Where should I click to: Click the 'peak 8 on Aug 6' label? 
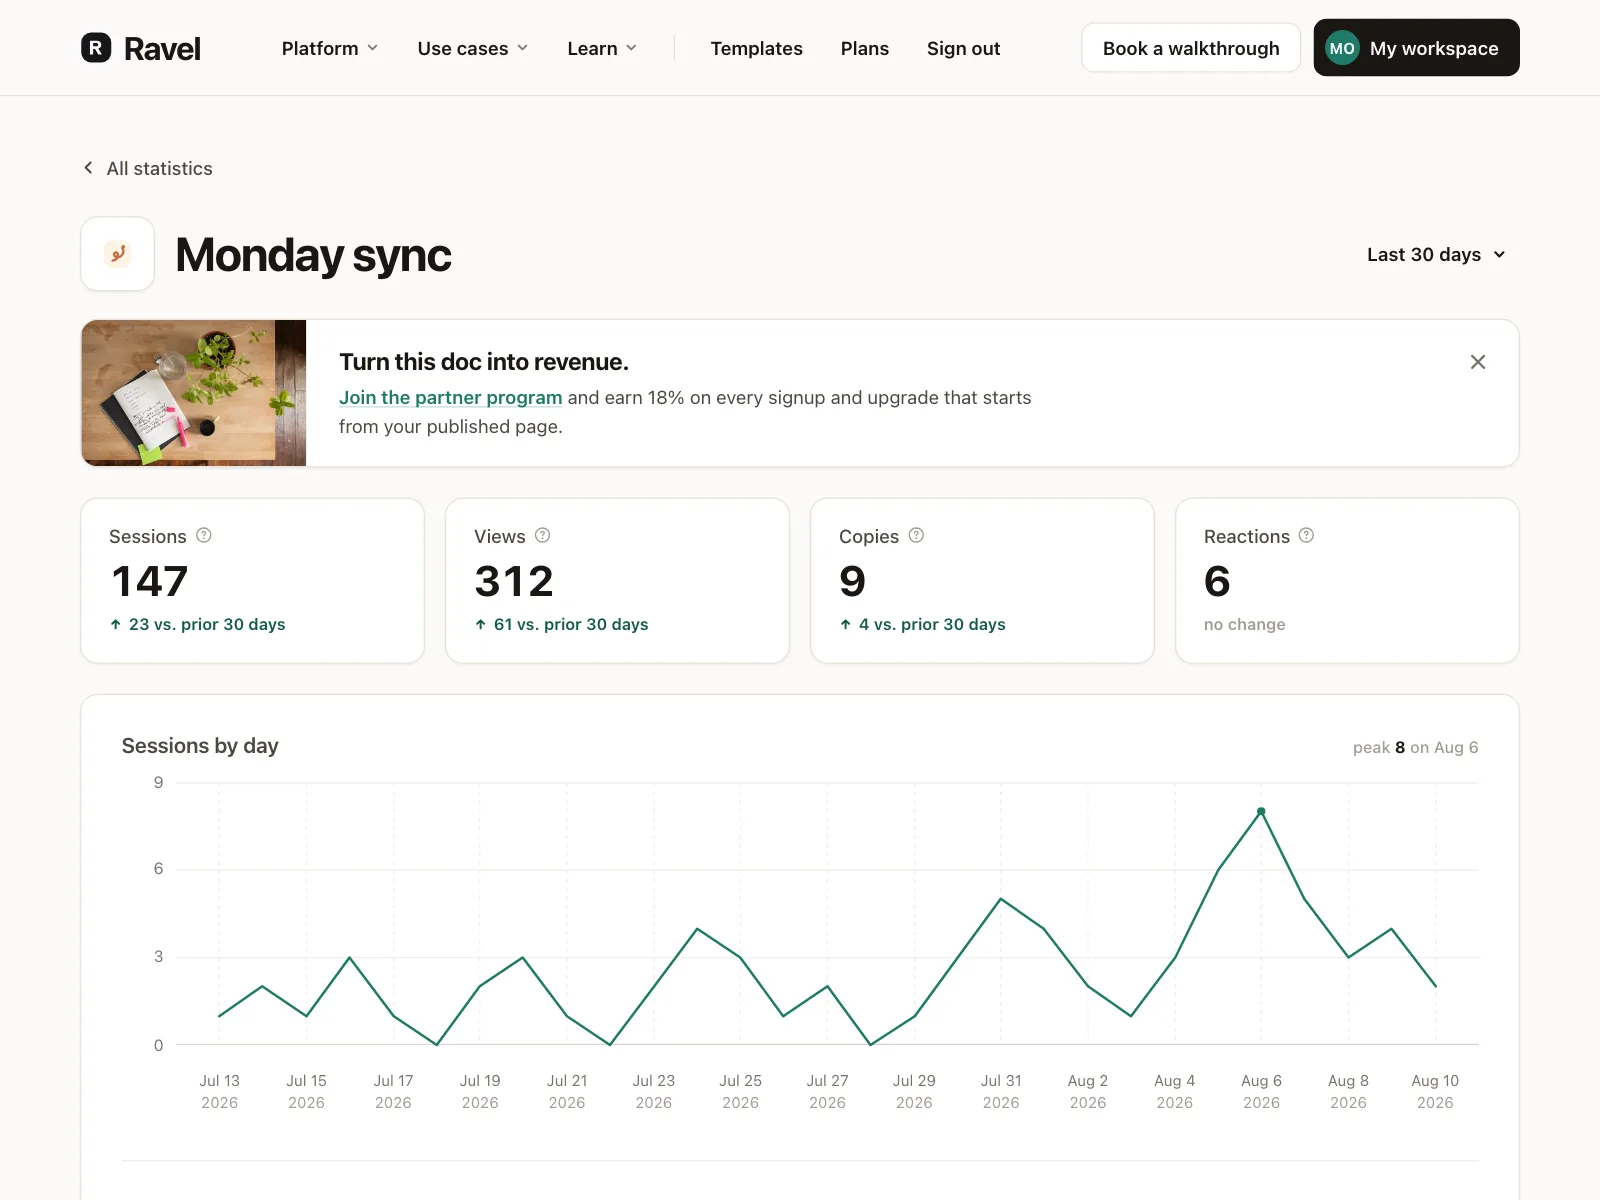(x=1415, y=747)
